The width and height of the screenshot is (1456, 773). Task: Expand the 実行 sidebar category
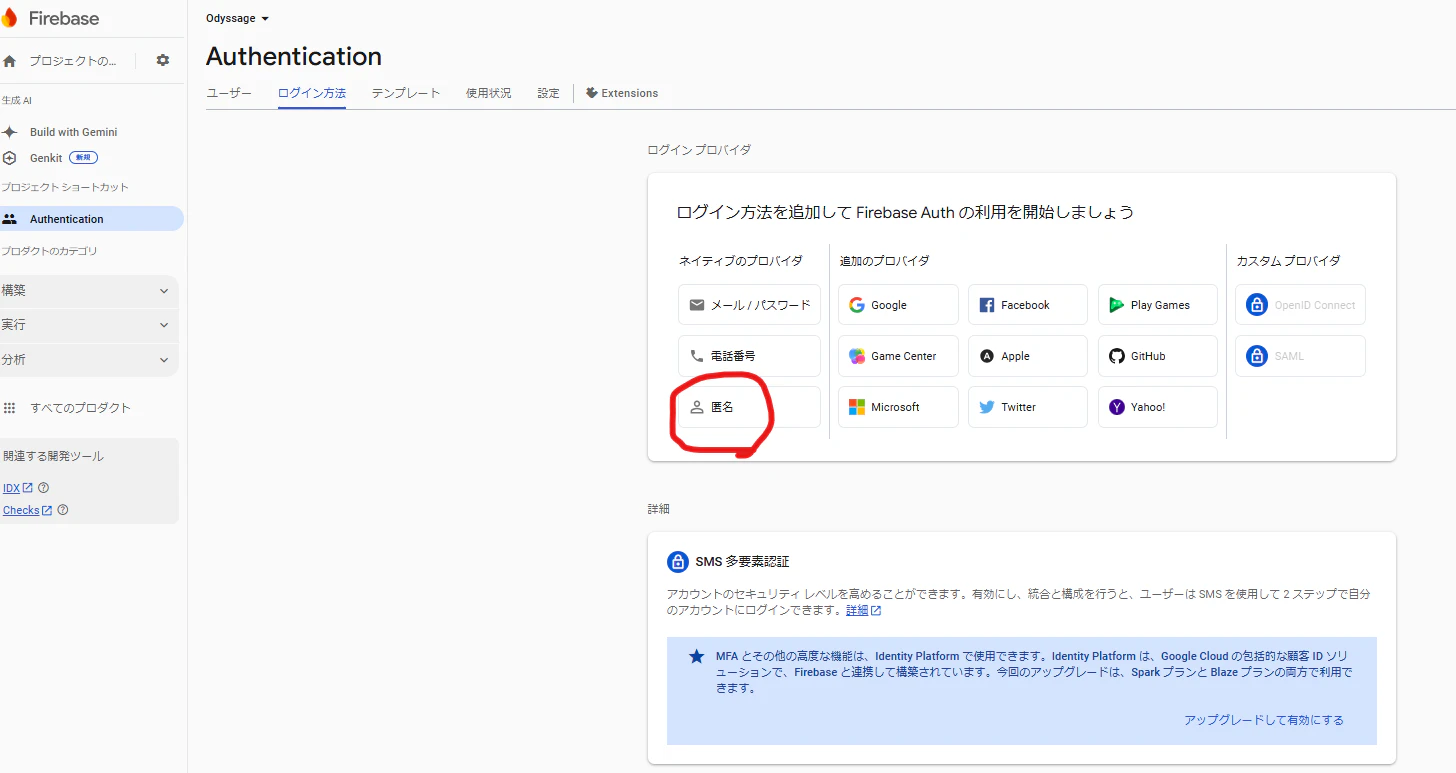(90, 325)
